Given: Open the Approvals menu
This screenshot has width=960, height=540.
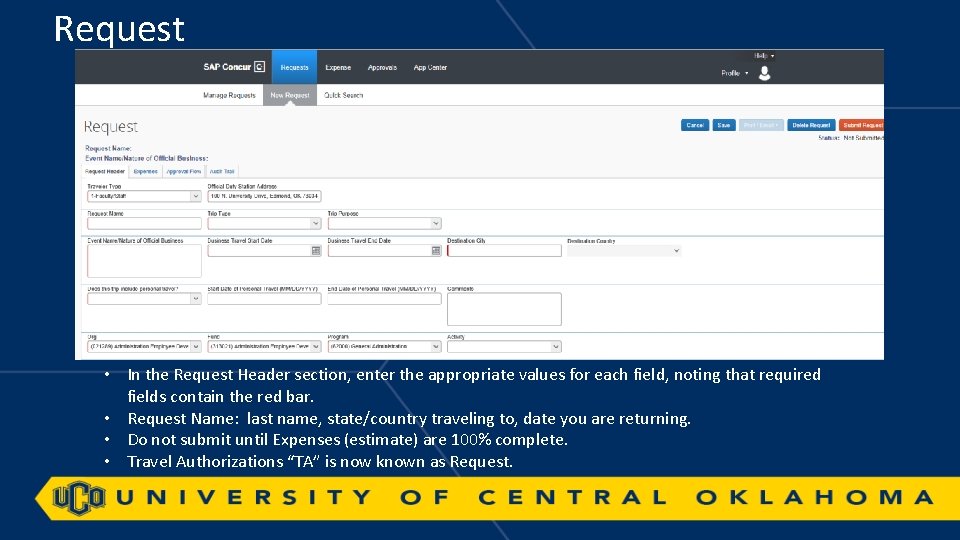Looking at the screenshot, I should pyautogui.click(x=382, y=67).
